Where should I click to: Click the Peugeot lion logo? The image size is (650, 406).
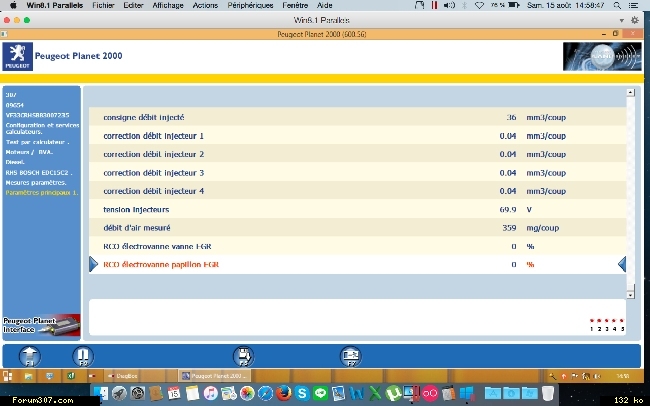click(17, 56)
